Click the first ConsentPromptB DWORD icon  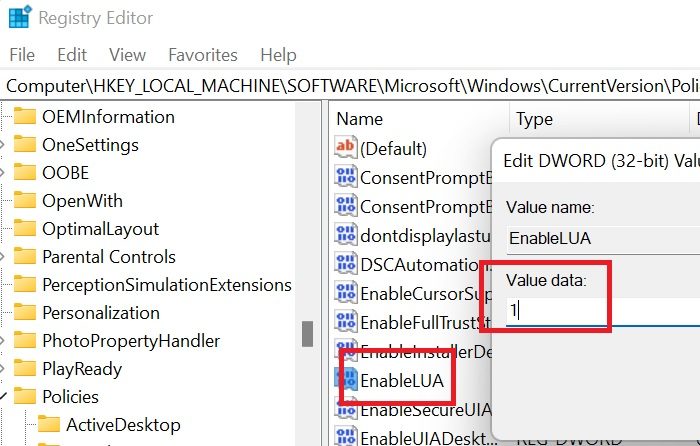click(346, 177)
